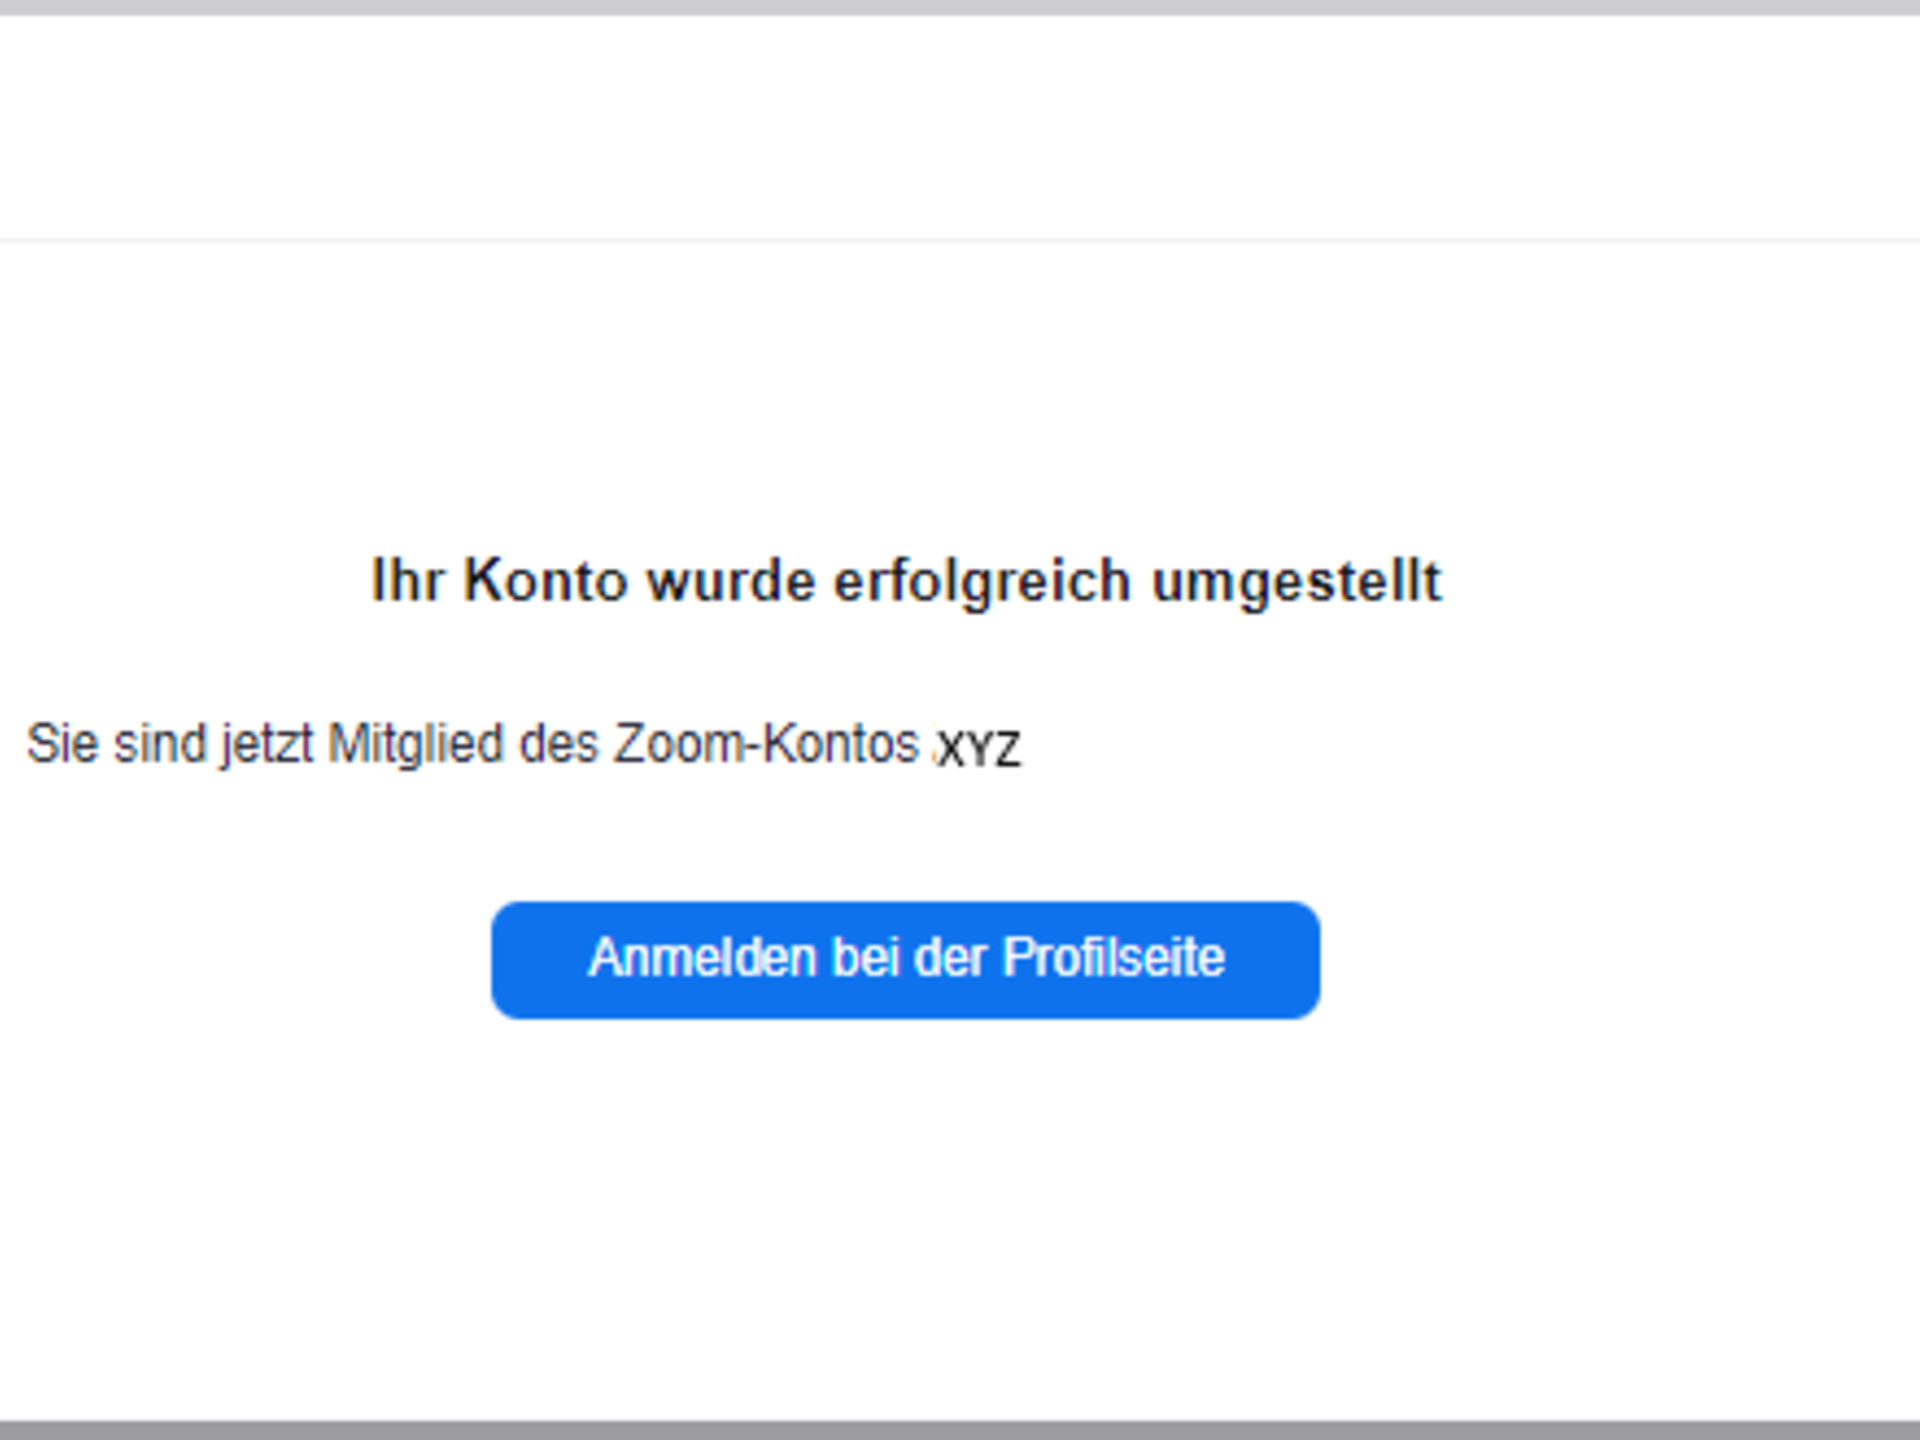Click the word 'sind' in the message
The image size is (1920, 1440).
[160, 745]
